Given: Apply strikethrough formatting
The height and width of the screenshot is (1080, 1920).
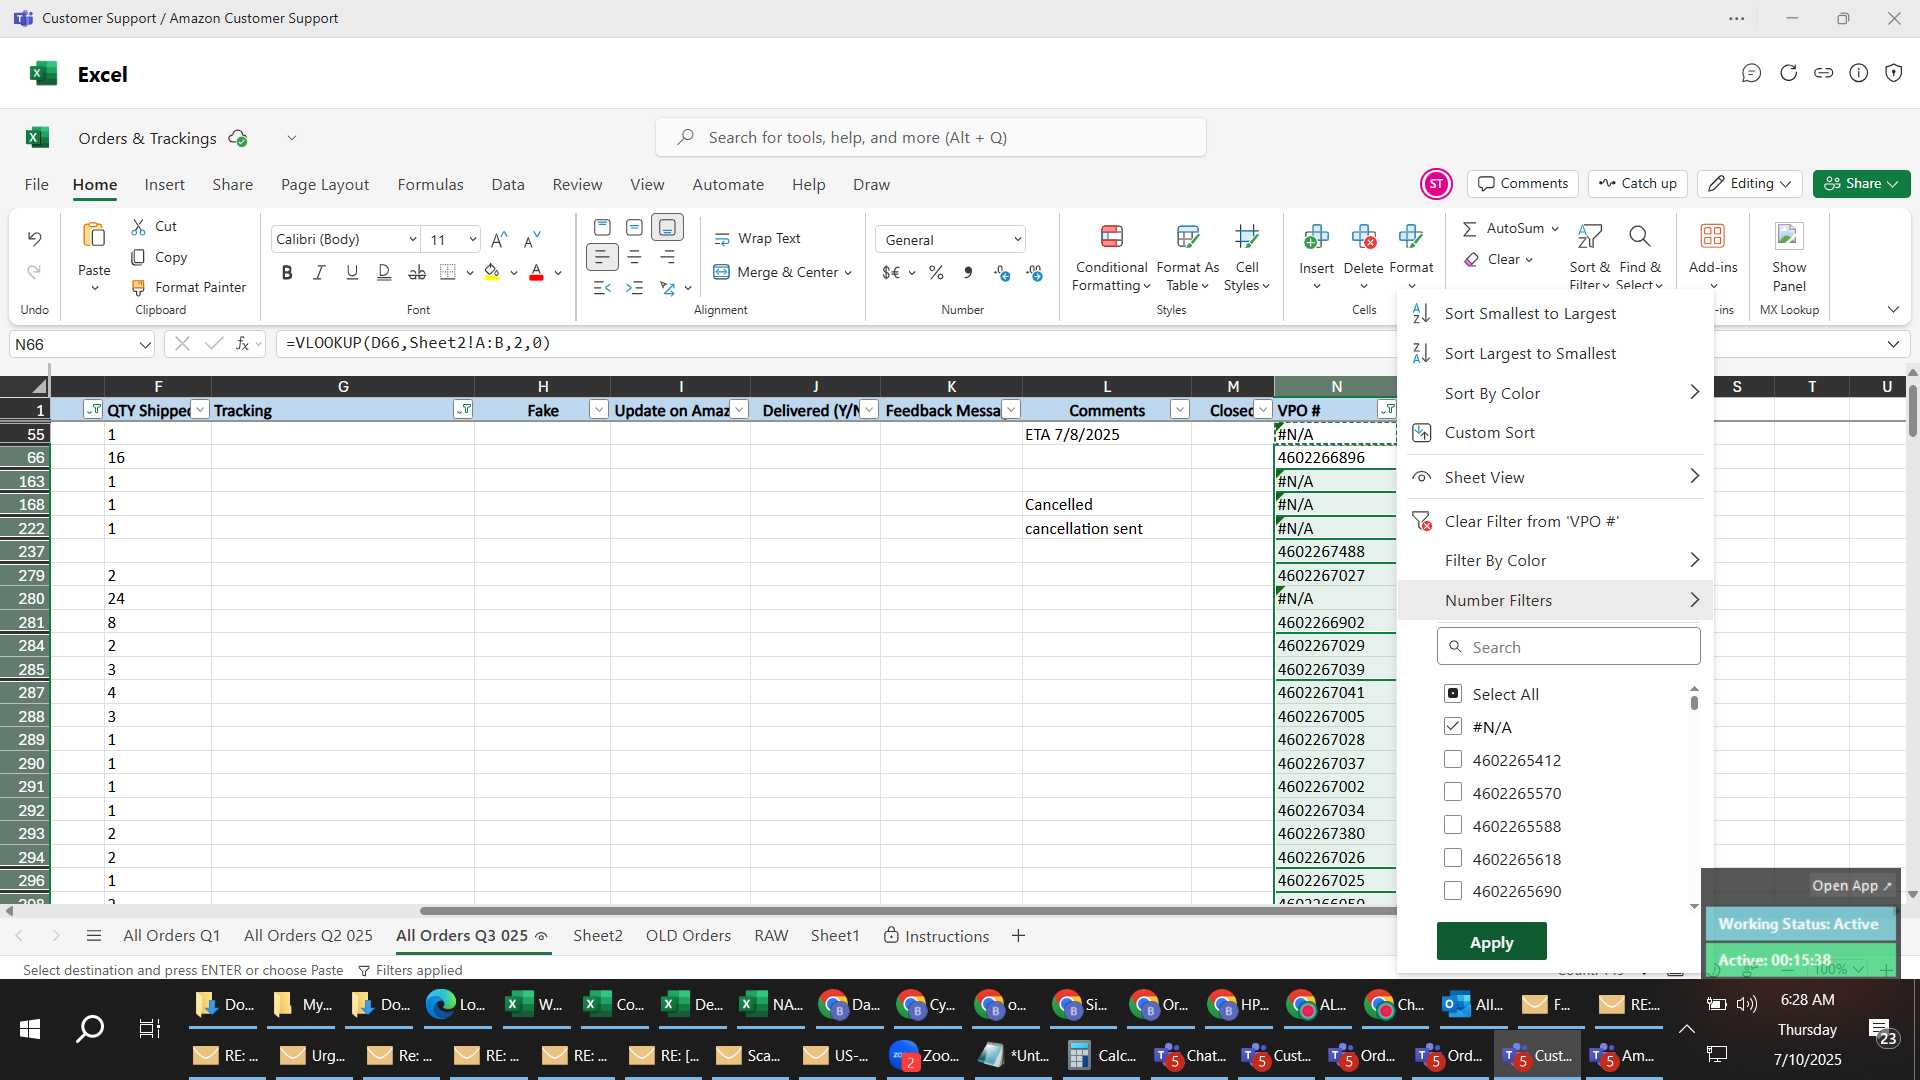Looking at the screenshot, I should 417,272.
